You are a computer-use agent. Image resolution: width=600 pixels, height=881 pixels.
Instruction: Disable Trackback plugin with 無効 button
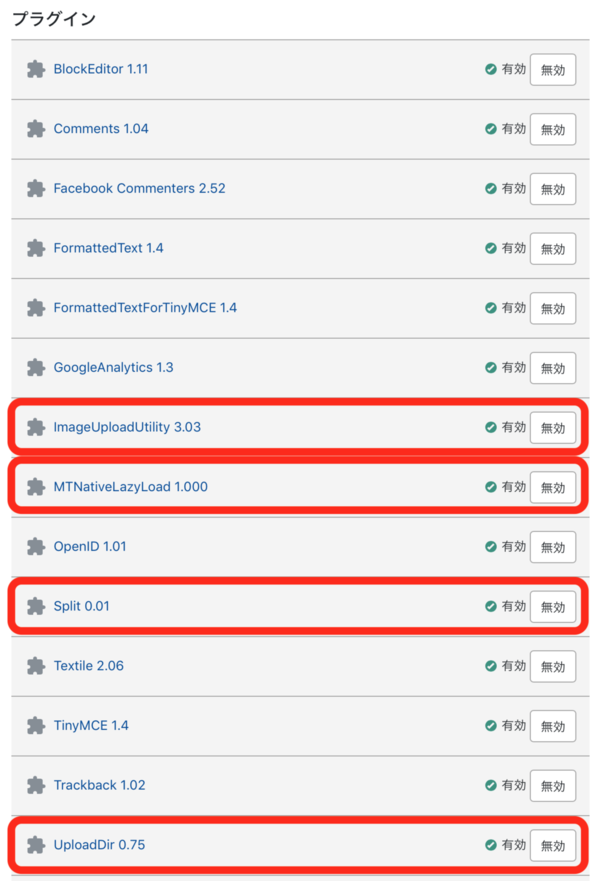tap(553, 785)
